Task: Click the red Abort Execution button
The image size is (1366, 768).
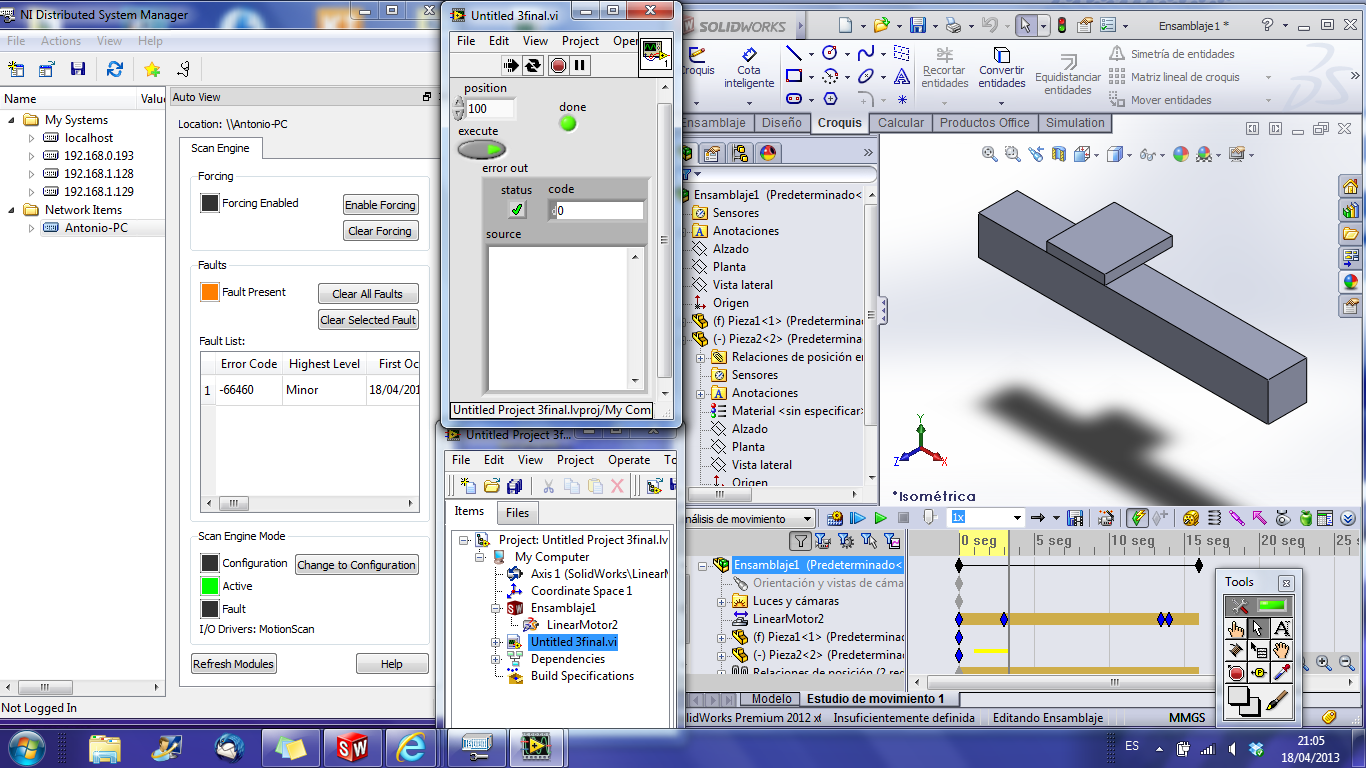Action: pyautogui.click(x=558, y=66)
